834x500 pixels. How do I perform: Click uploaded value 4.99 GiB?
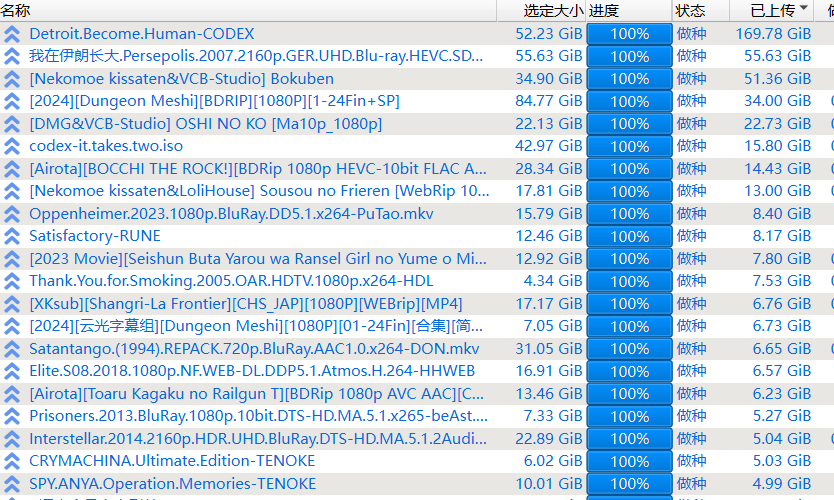[x=781, y=484]
